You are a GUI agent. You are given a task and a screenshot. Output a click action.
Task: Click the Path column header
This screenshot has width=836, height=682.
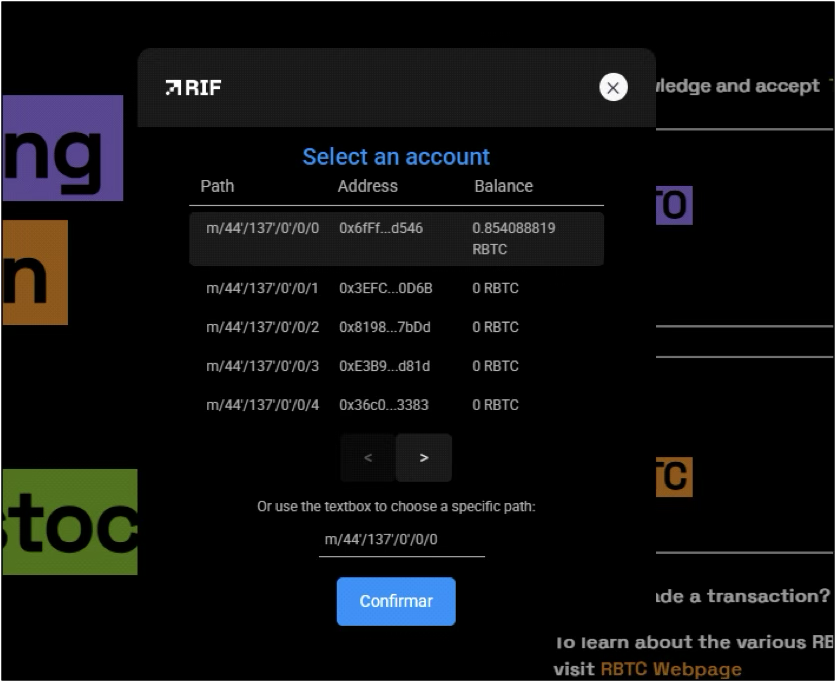[217, 186]
